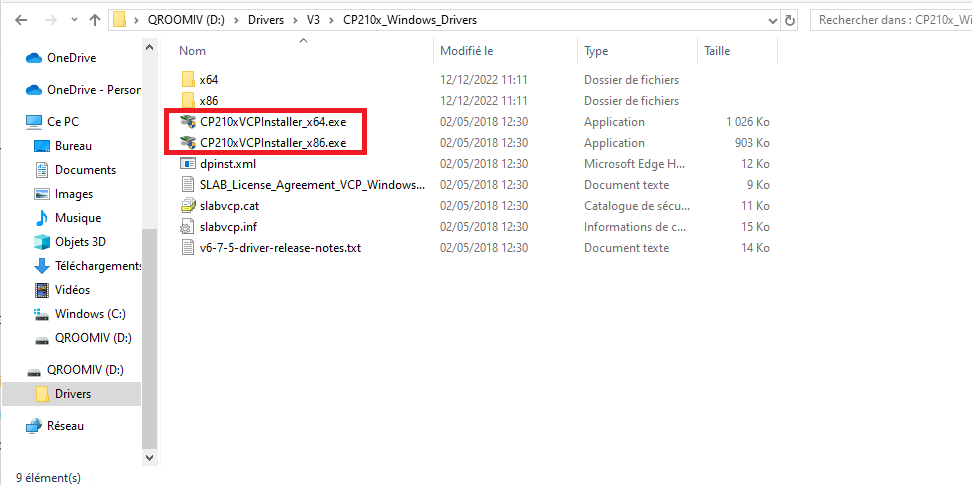Select the x86 folder icon
972x485 pixels.
(188, 100)
